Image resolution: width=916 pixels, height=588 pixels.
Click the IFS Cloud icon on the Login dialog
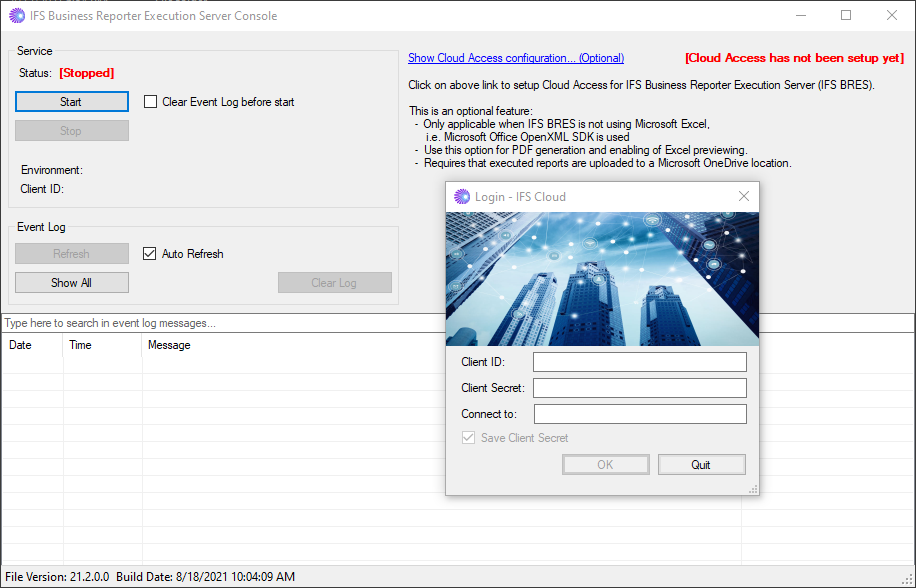(462, 196)
